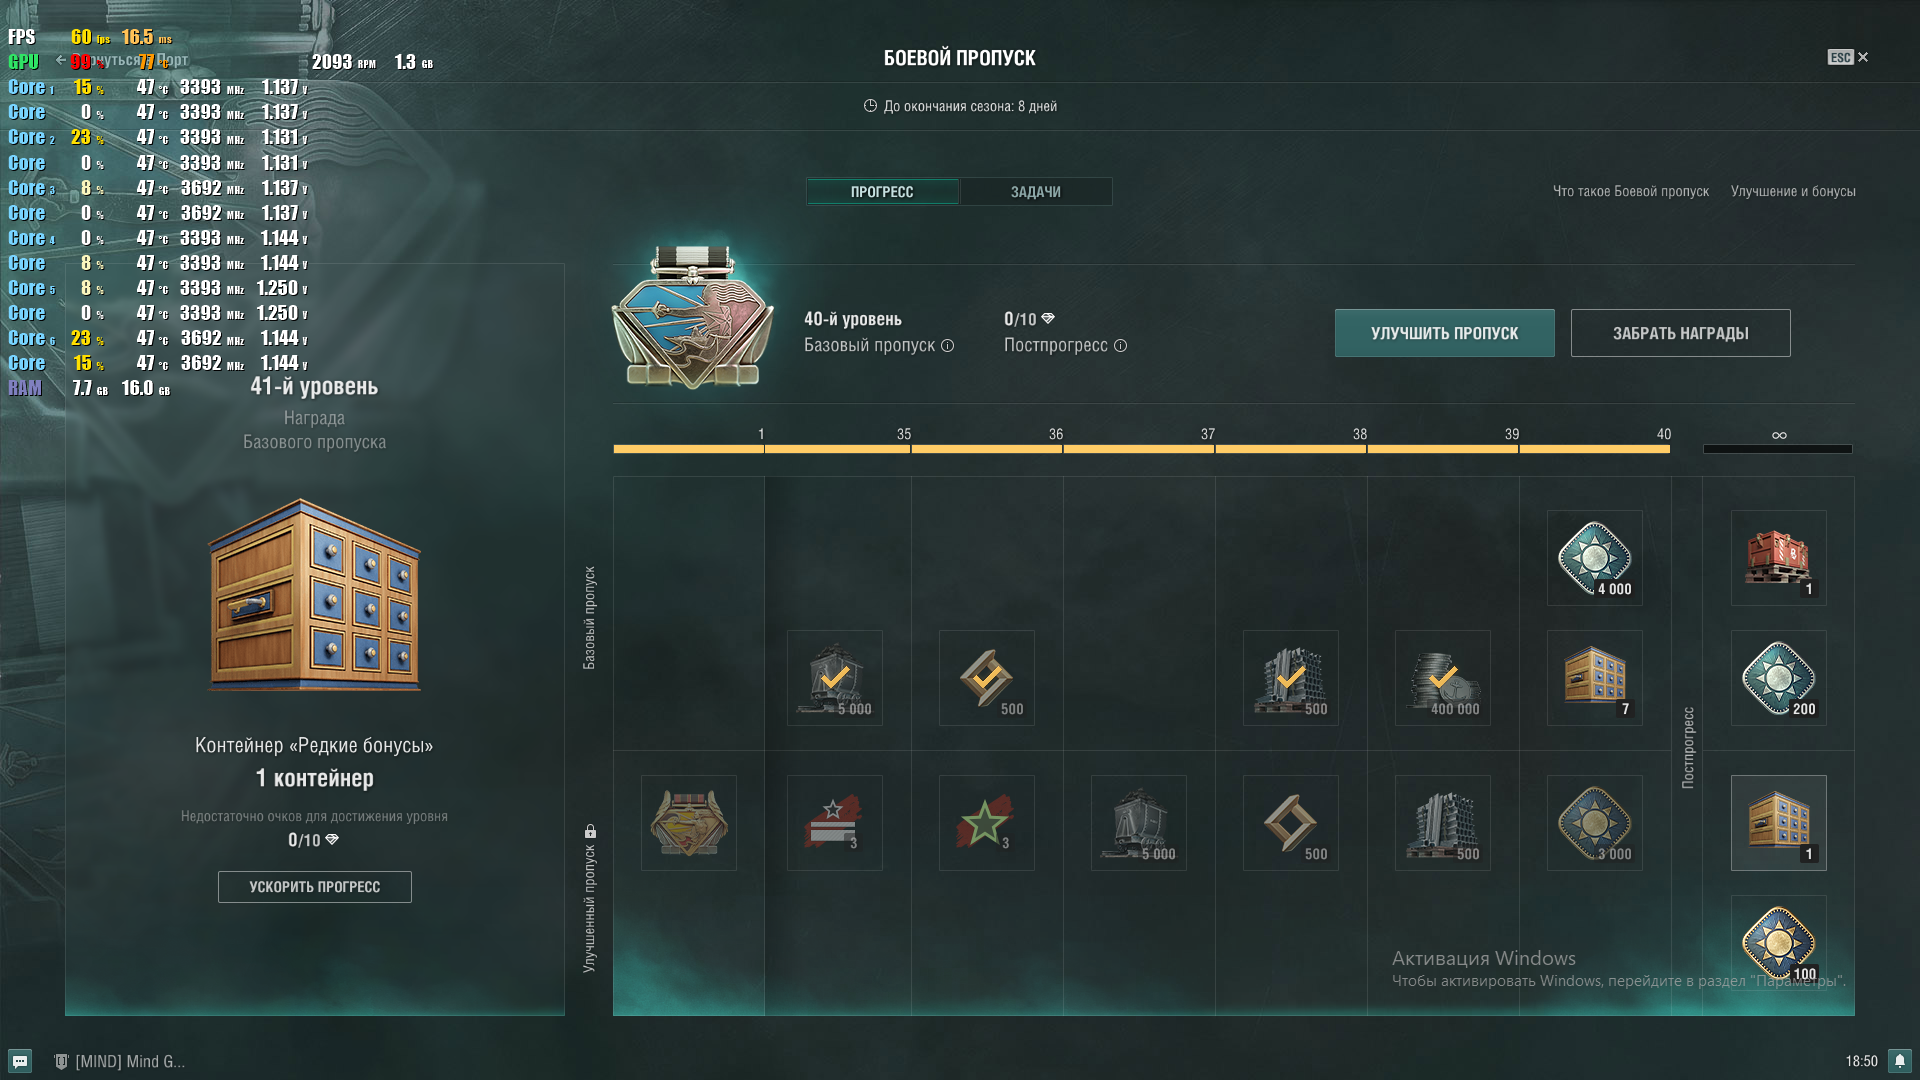
Task: Click the battle pass emblem in improved row
Action: [x=689, y=823]
